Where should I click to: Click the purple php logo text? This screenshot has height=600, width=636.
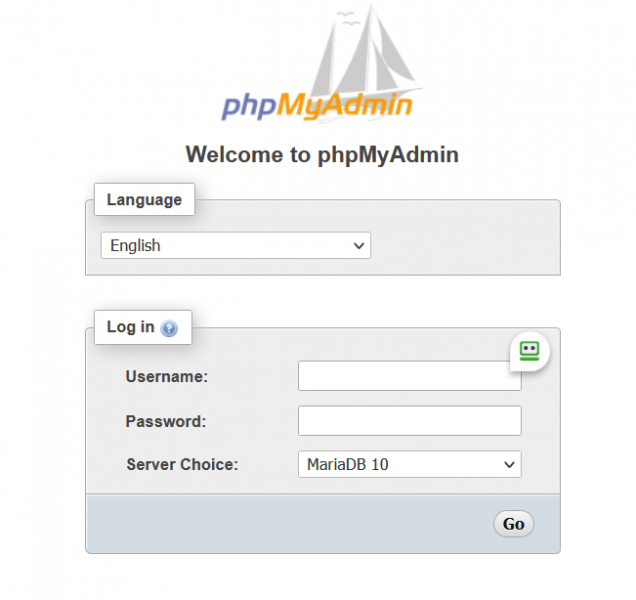249,107
